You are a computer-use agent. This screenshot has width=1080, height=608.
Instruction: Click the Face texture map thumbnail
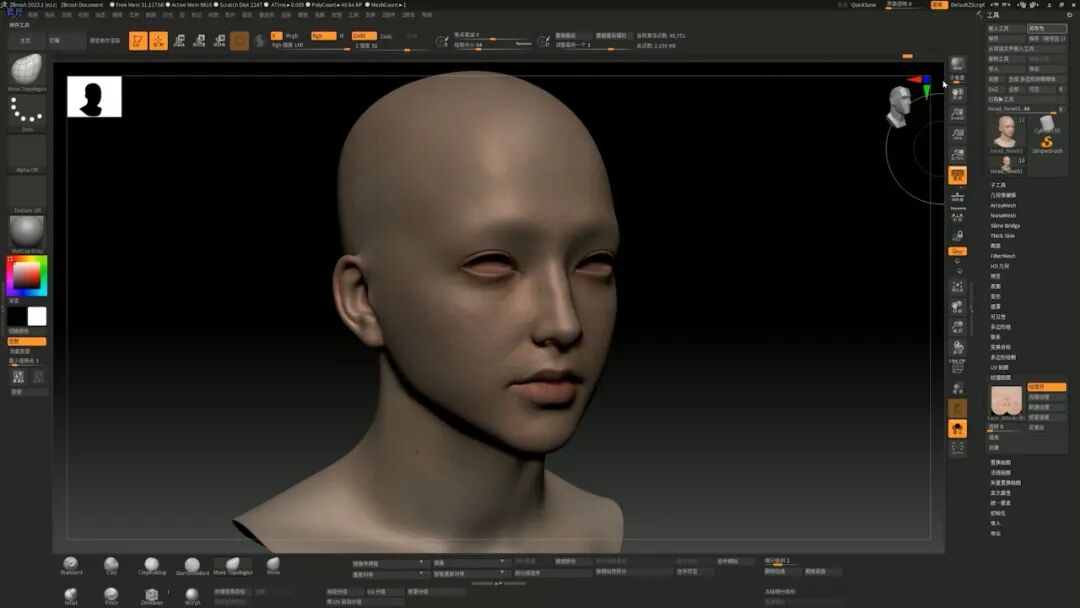(x=1006, y=401)
